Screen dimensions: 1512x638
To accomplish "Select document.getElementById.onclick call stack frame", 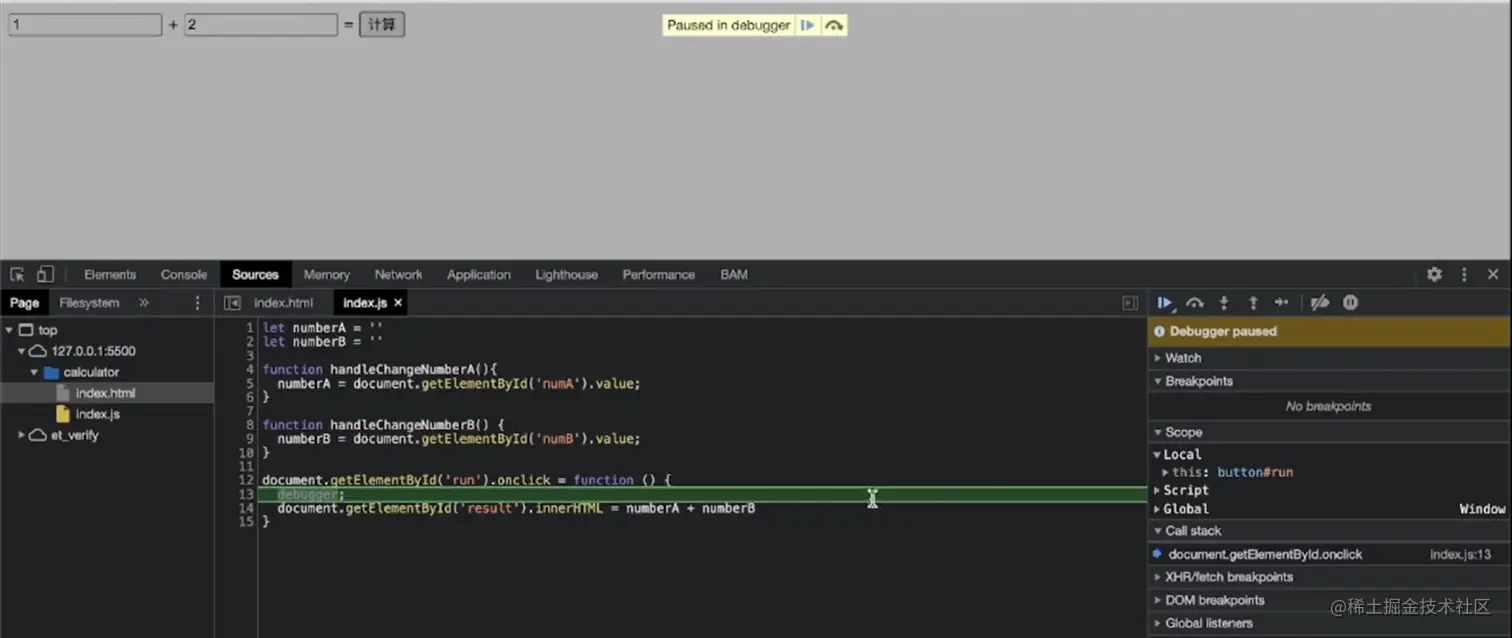I will tap(1265, 554).
